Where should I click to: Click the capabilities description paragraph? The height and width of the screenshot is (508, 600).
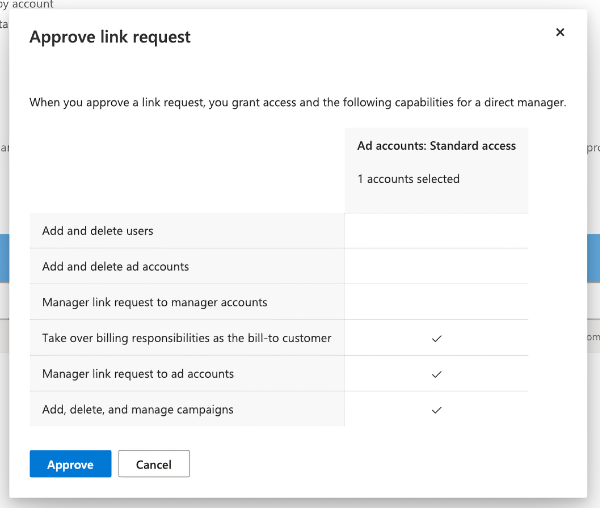click(x=298, y=102)
